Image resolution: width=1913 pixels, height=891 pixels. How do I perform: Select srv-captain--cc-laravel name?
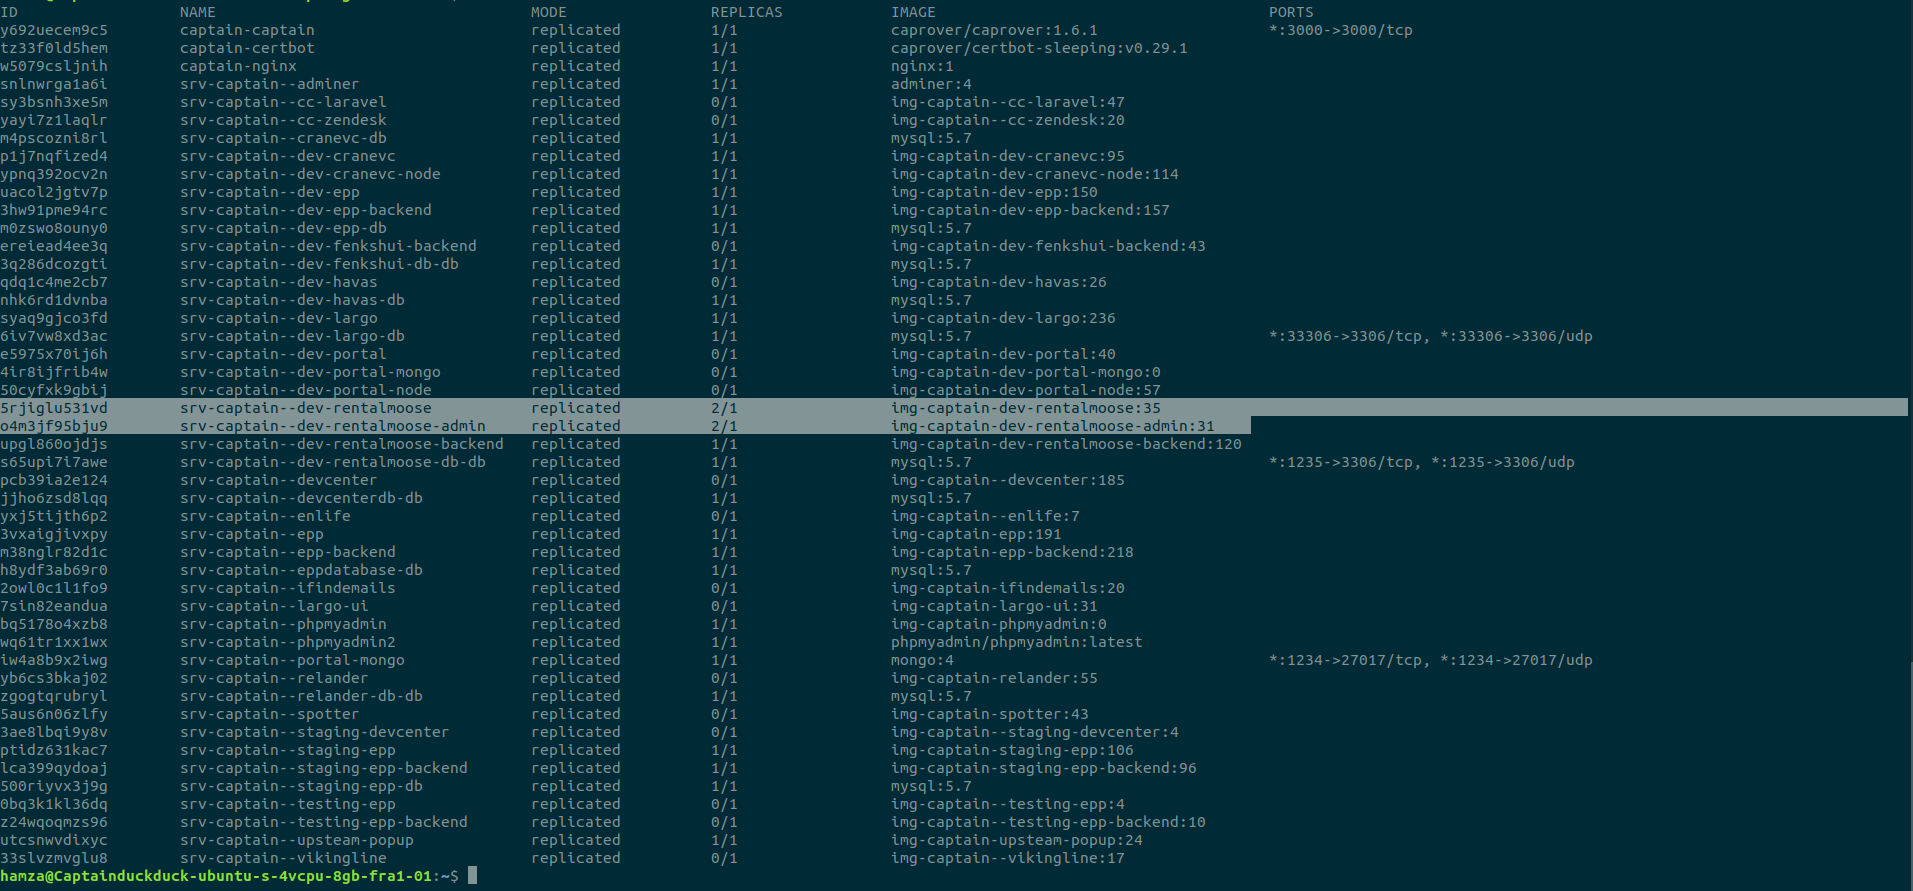coord(283,102)
